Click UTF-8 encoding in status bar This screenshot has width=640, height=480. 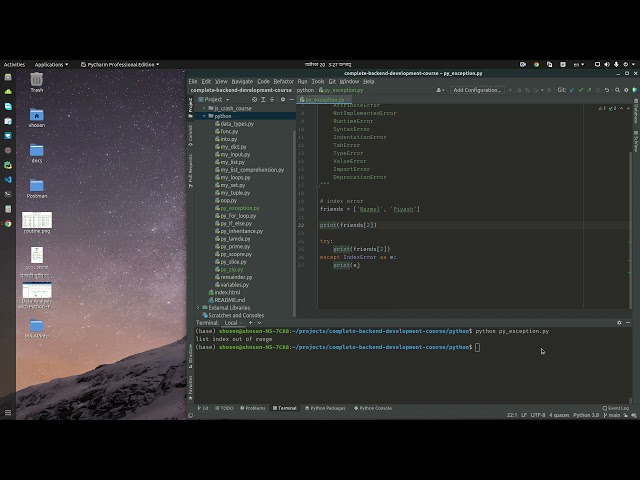pos(538,416)
